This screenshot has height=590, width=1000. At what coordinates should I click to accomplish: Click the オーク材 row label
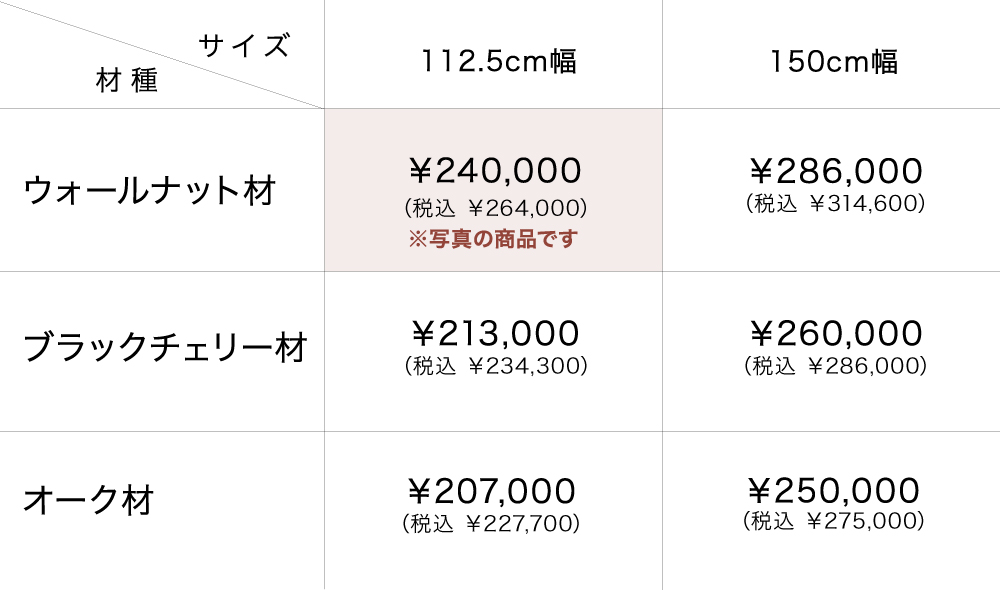tap(89, 499)
